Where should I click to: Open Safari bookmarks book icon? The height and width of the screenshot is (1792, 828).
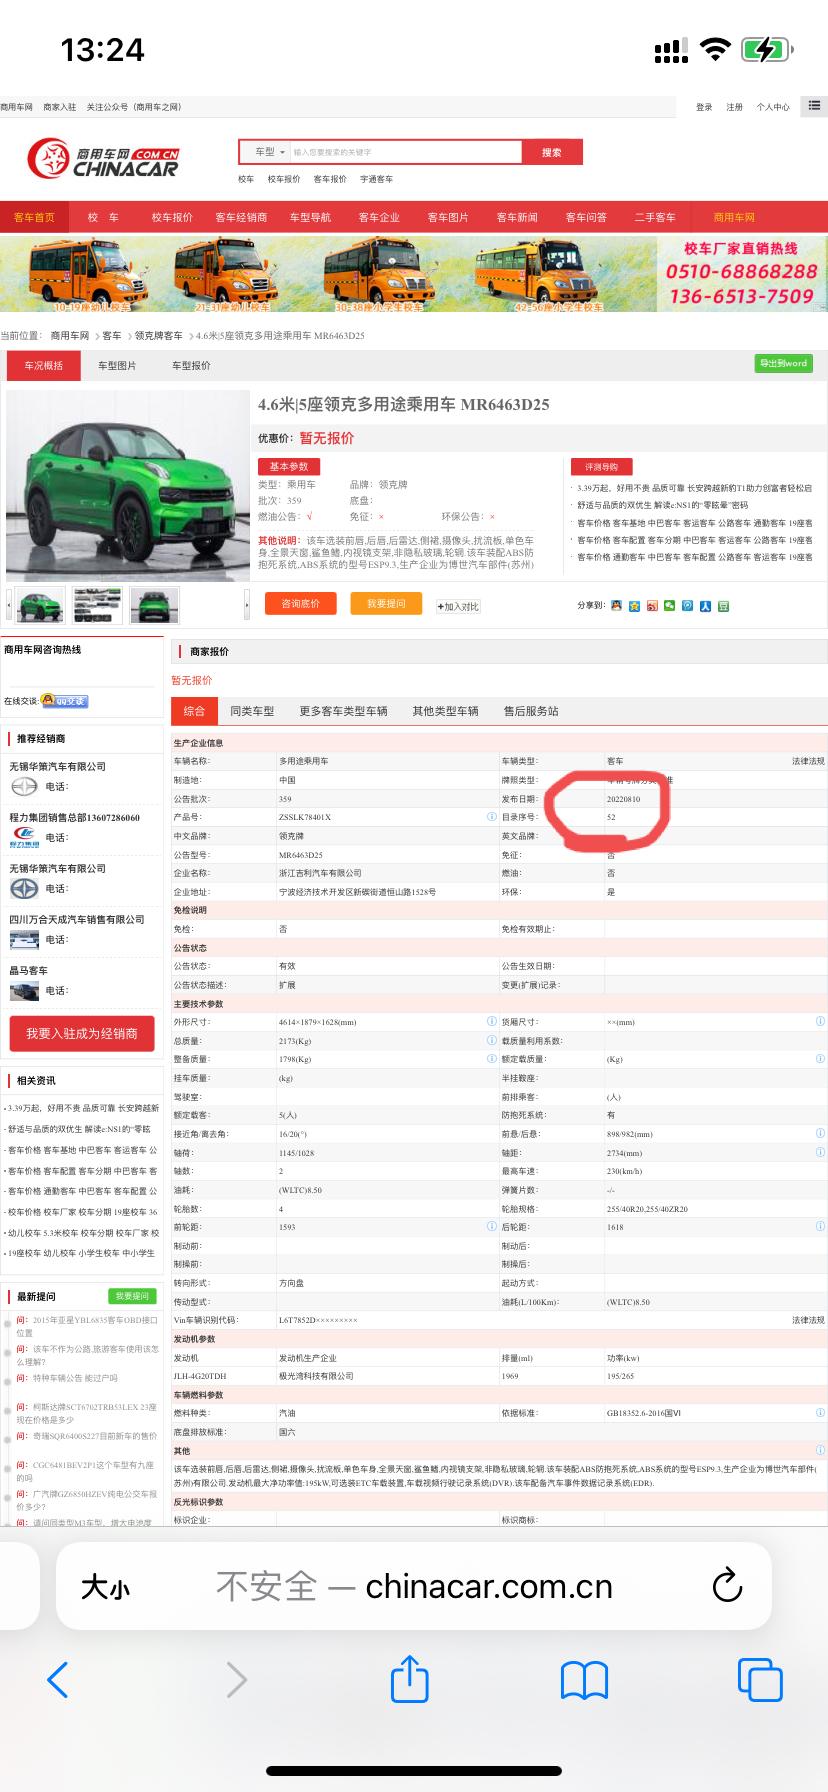point(584,1680)
